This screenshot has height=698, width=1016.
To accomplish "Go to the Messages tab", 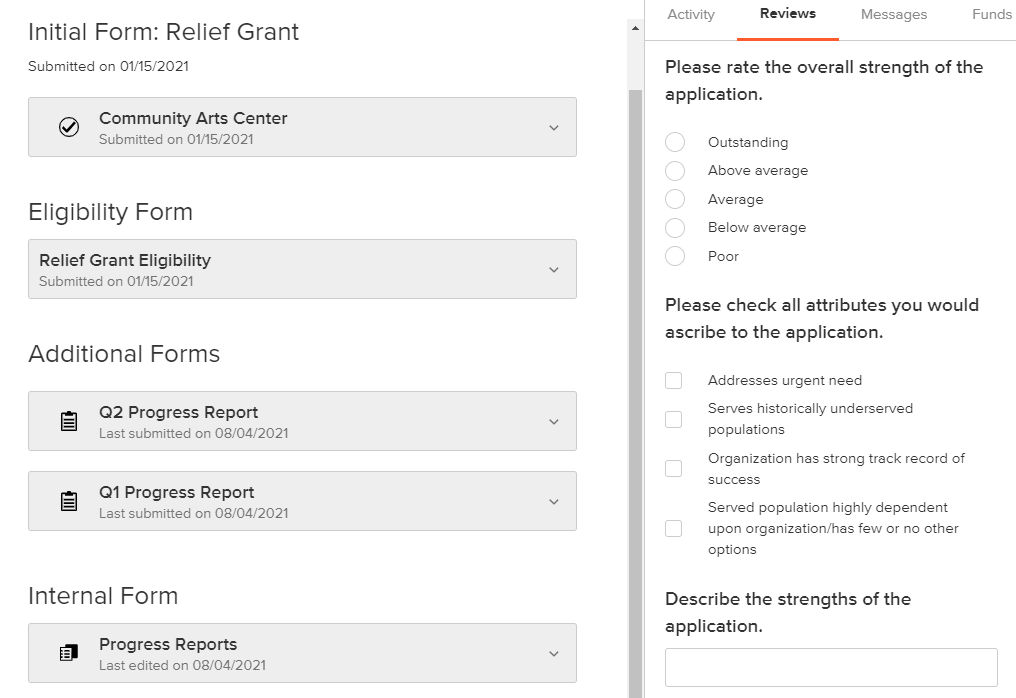I will [x=894, y=14].
